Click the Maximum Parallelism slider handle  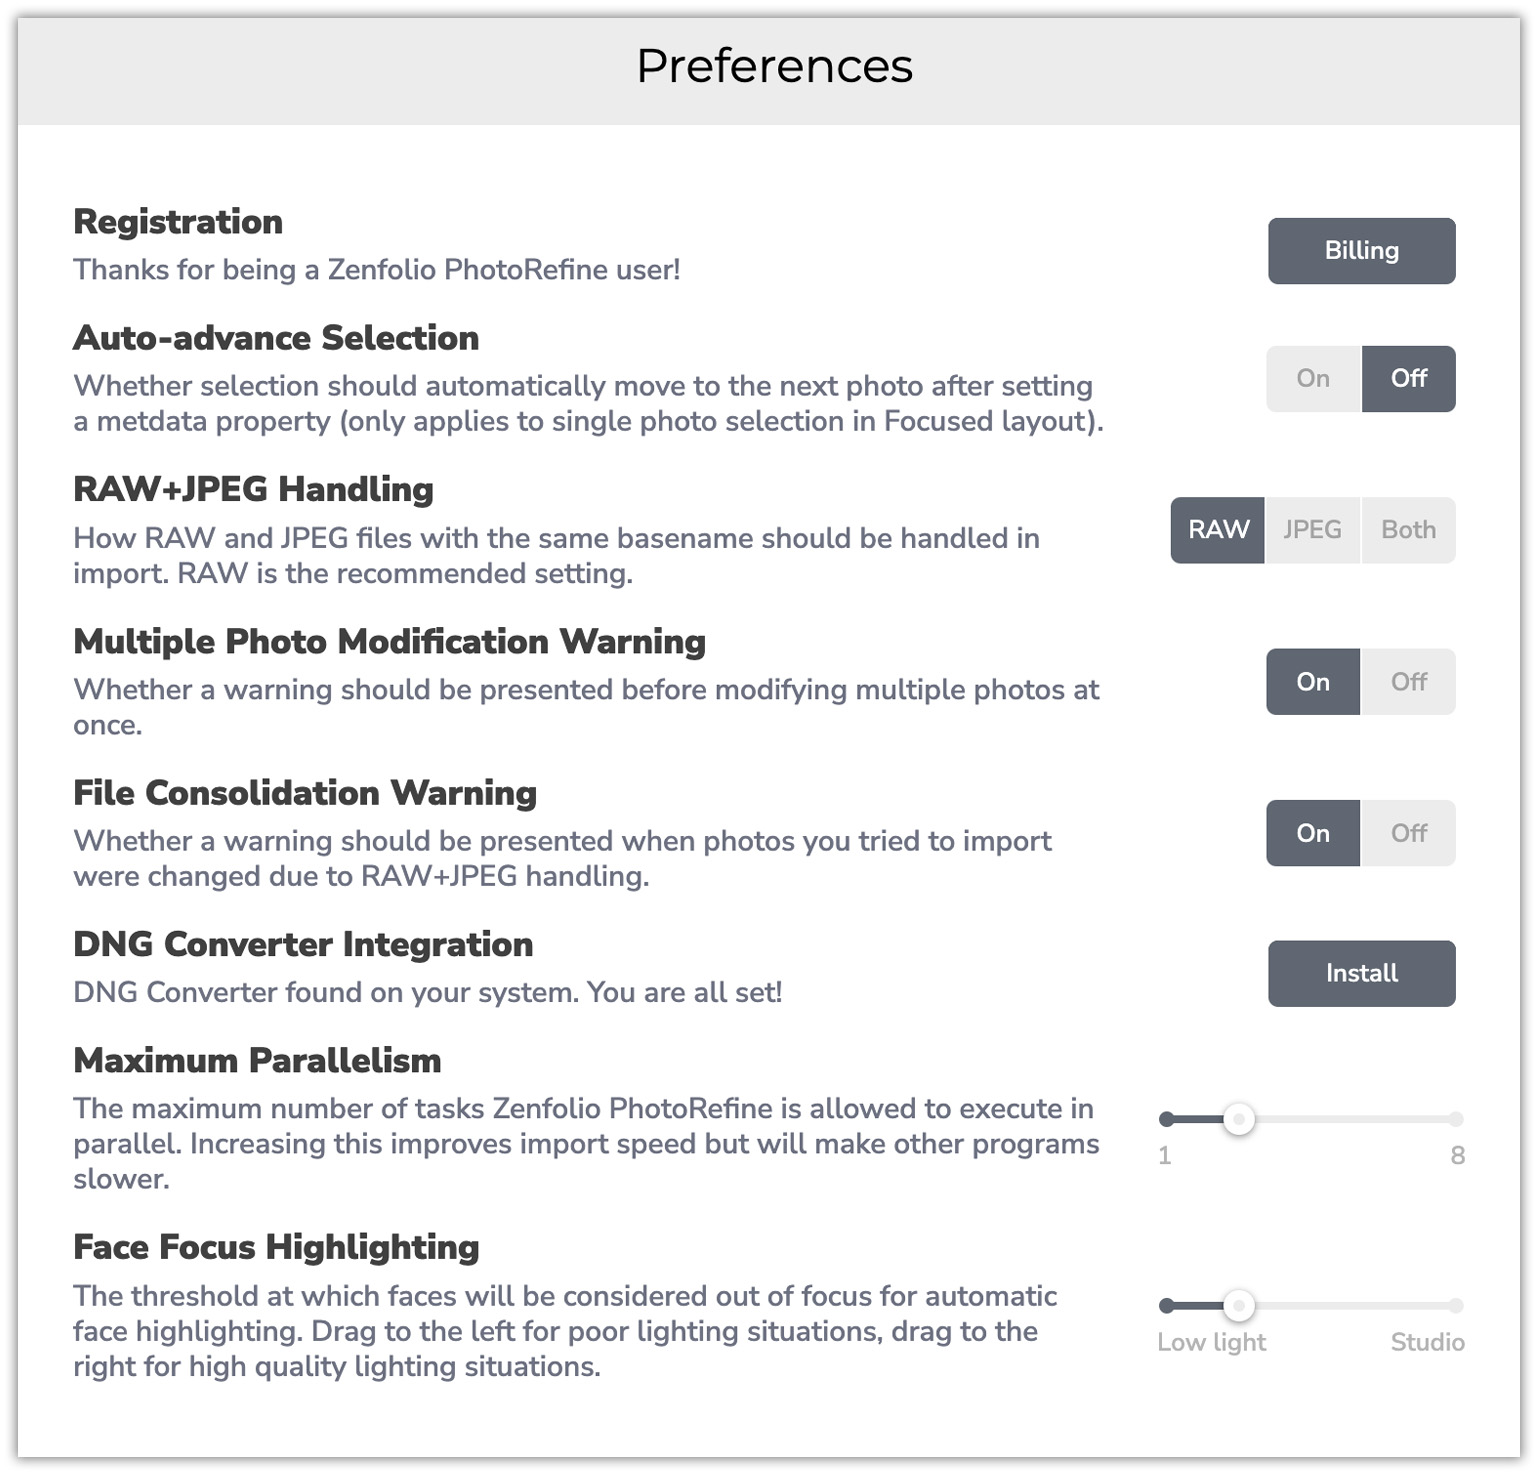click(1238, 1118)
